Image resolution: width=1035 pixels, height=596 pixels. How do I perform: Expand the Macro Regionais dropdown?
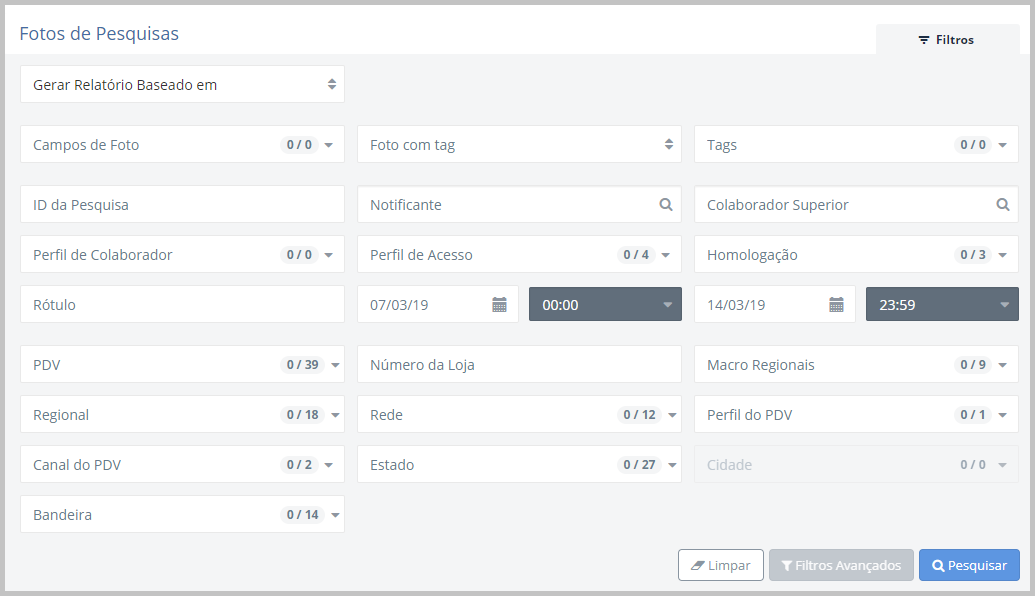(856, 365)
